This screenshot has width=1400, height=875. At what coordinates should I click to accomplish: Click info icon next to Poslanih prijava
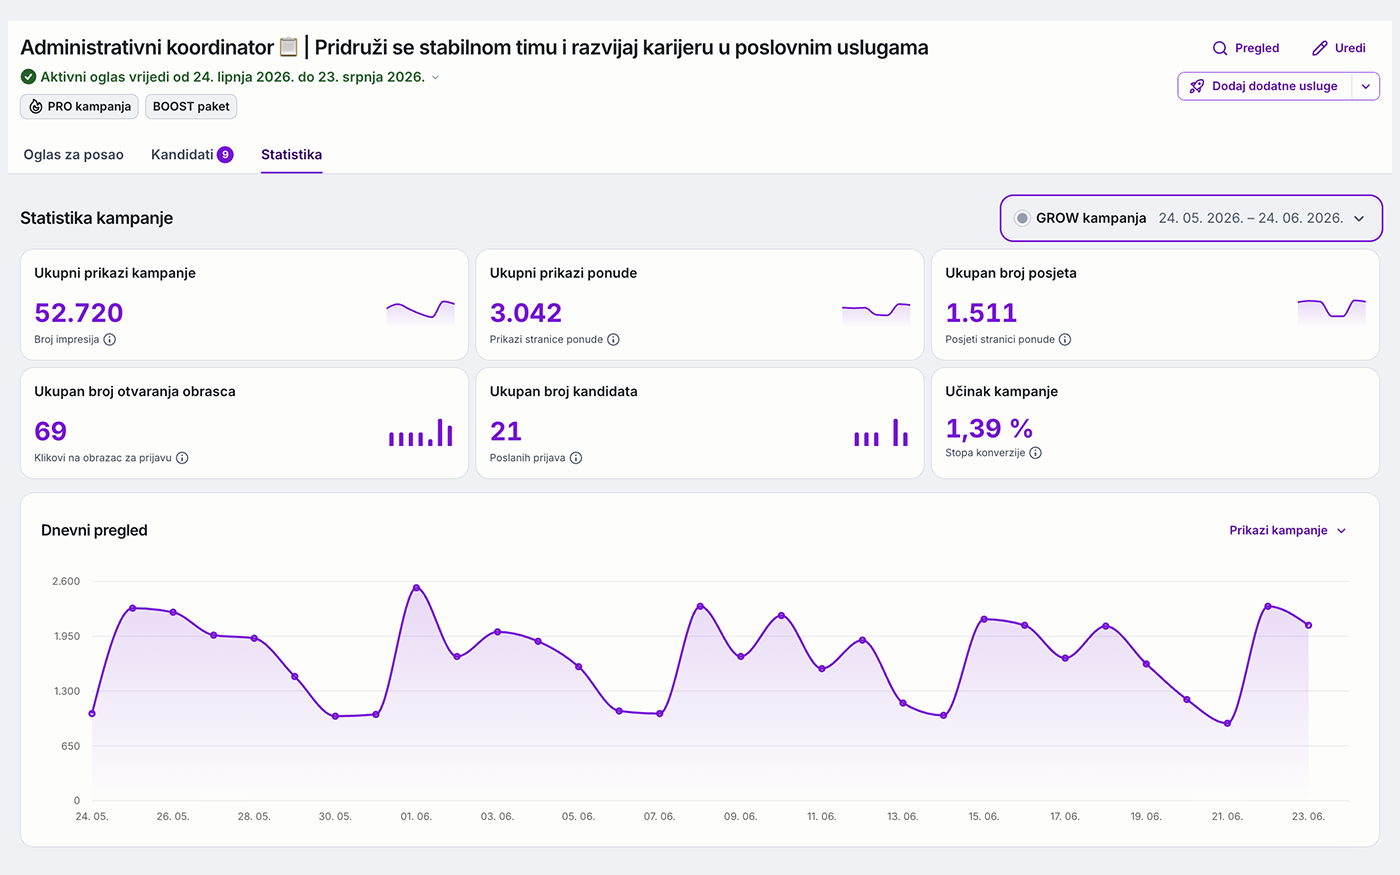(576, 458)
